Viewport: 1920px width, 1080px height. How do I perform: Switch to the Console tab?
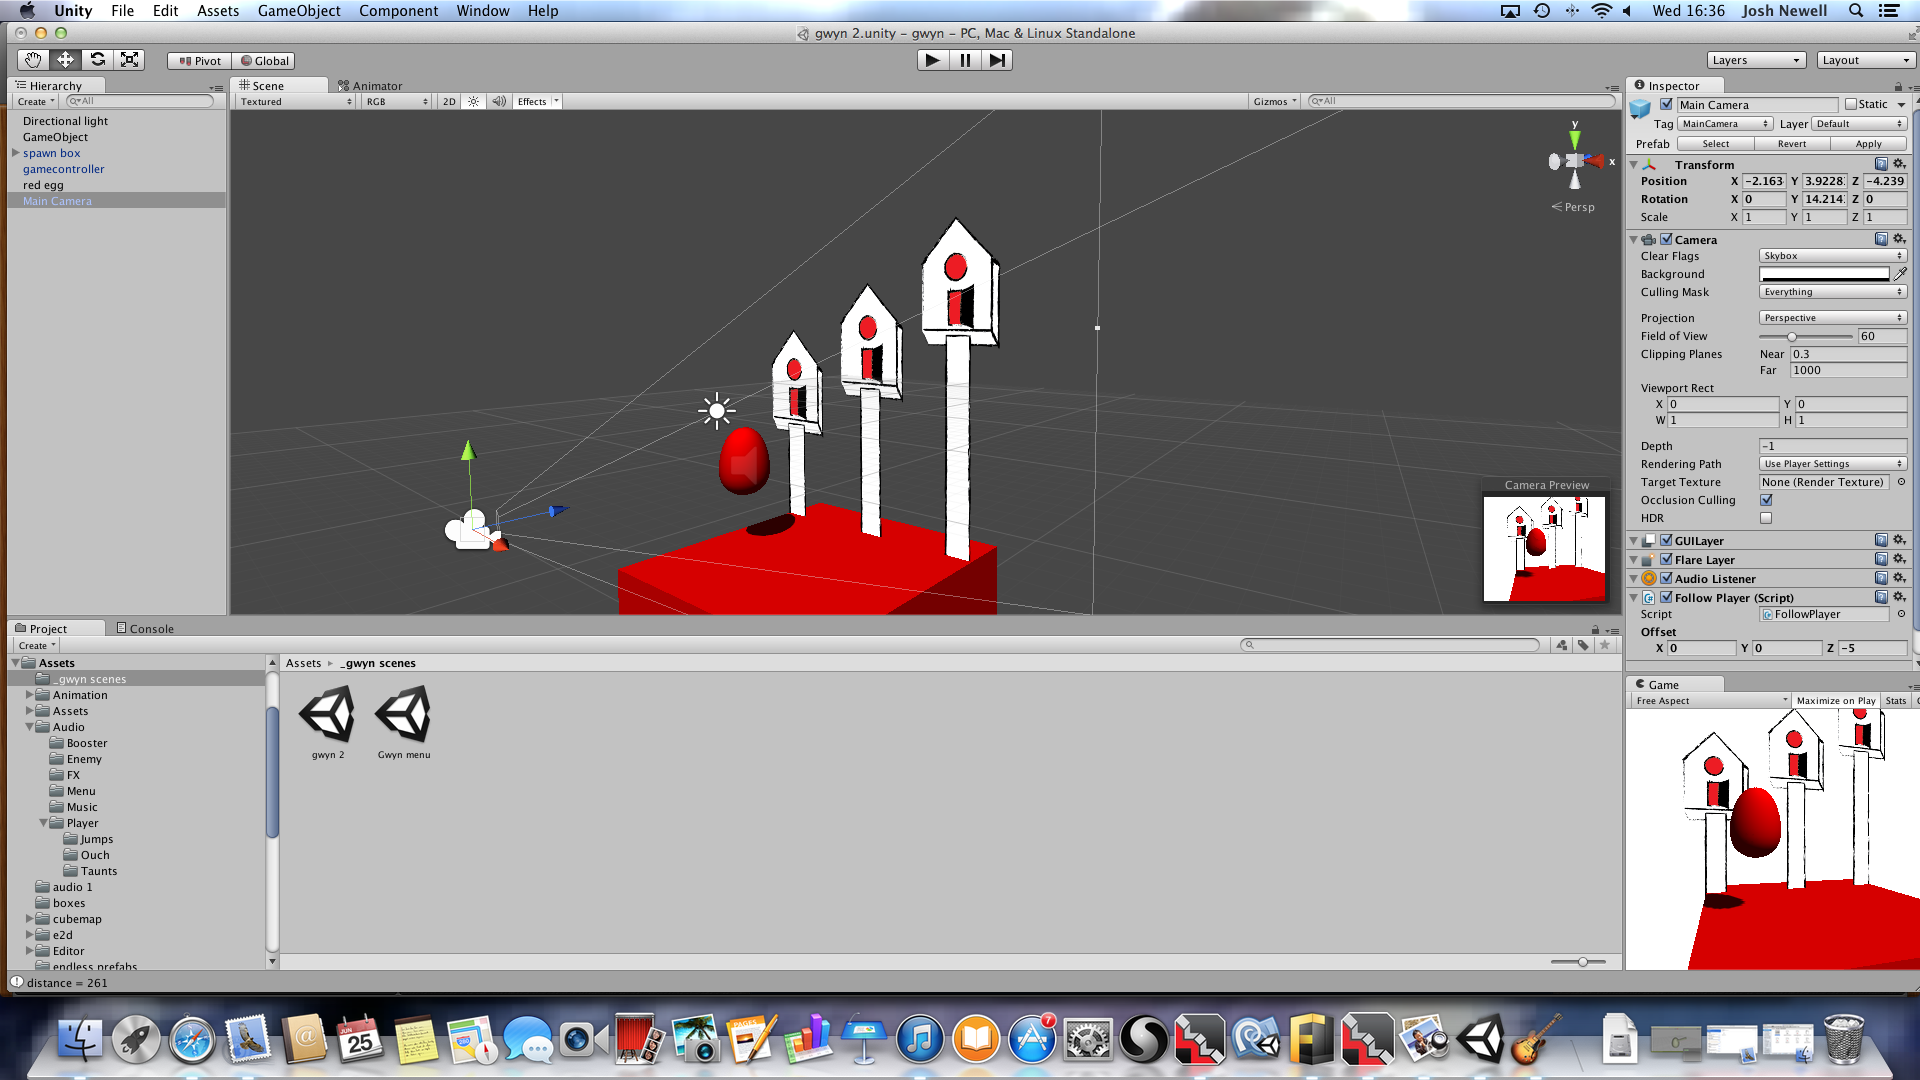pos(145,629)
